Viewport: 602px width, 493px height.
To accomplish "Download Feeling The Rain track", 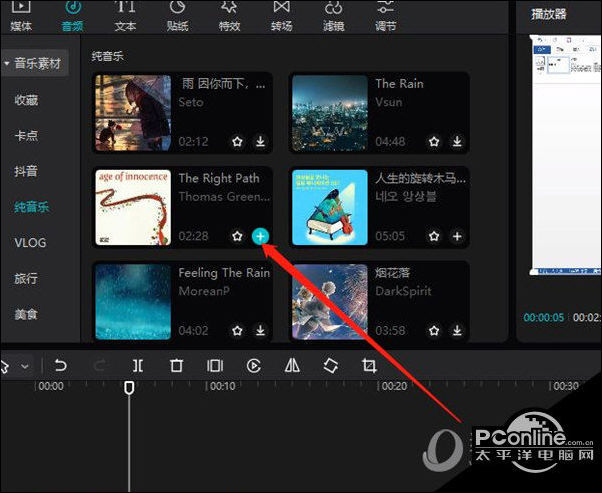I will 260,330.
